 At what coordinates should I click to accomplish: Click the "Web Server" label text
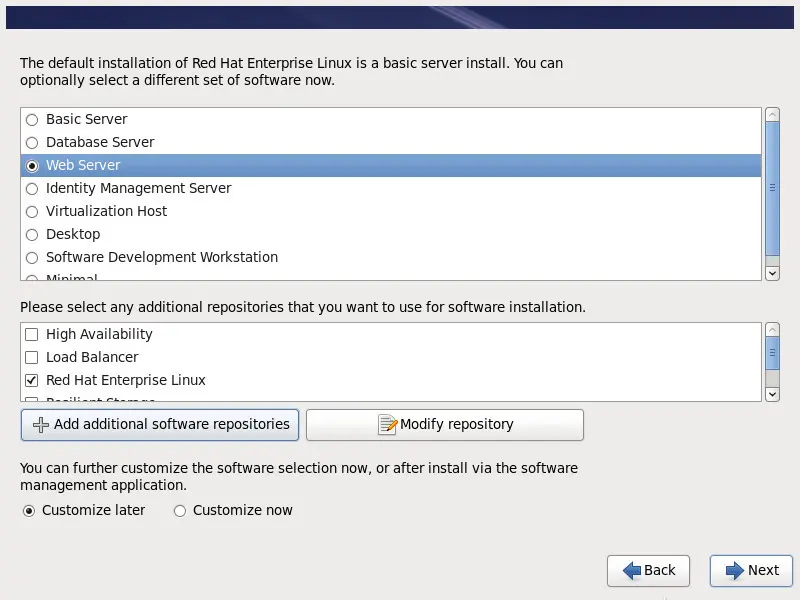pos(83,165)
